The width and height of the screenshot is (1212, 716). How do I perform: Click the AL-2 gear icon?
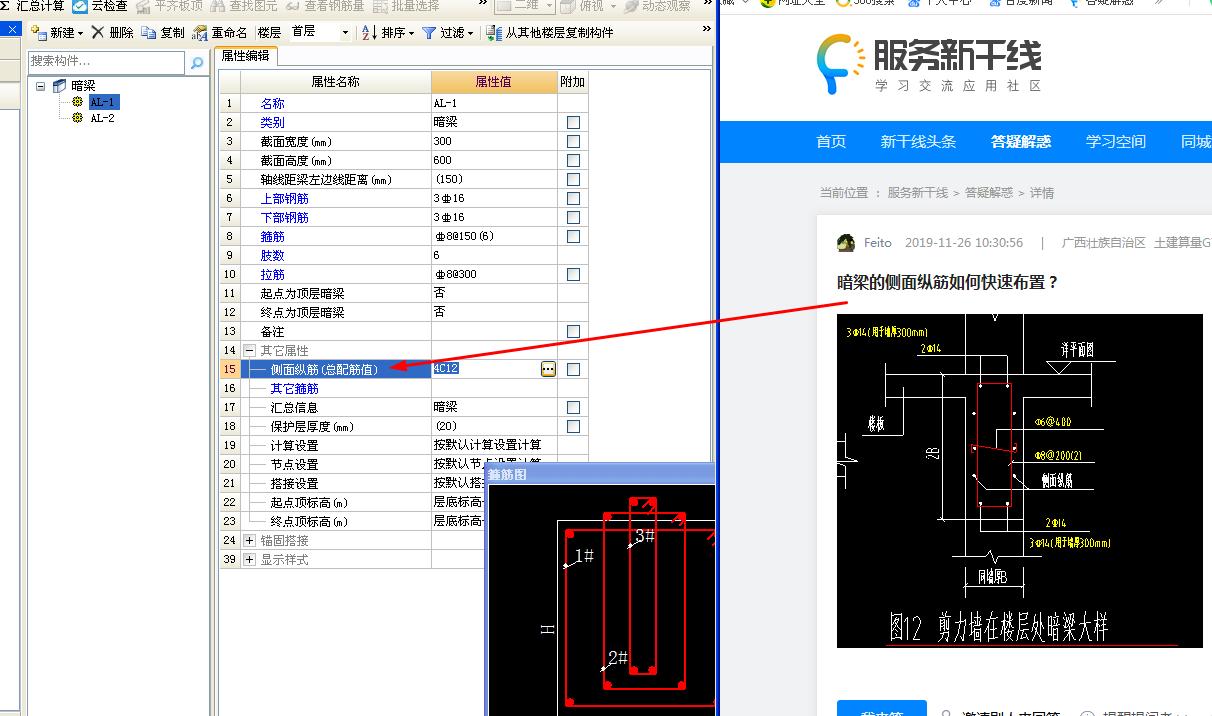tap(78, 118)
